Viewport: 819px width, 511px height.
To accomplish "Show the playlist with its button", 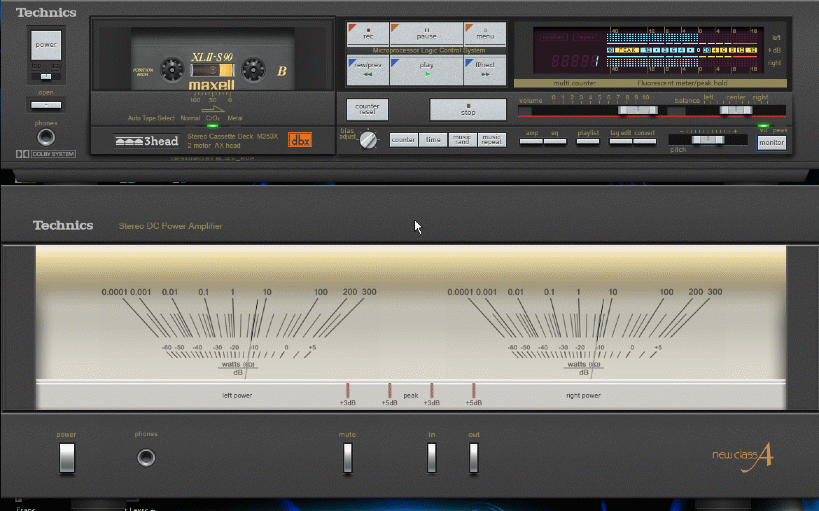I will pos(588,141).
